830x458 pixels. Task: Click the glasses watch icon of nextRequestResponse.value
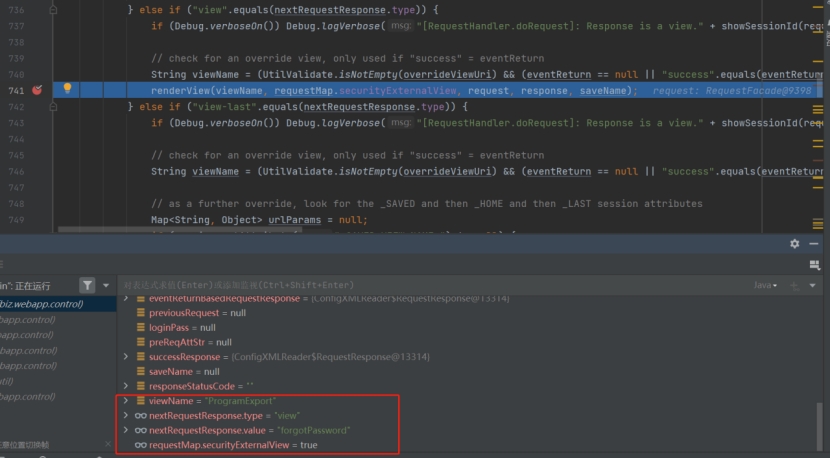coord(141,430)
